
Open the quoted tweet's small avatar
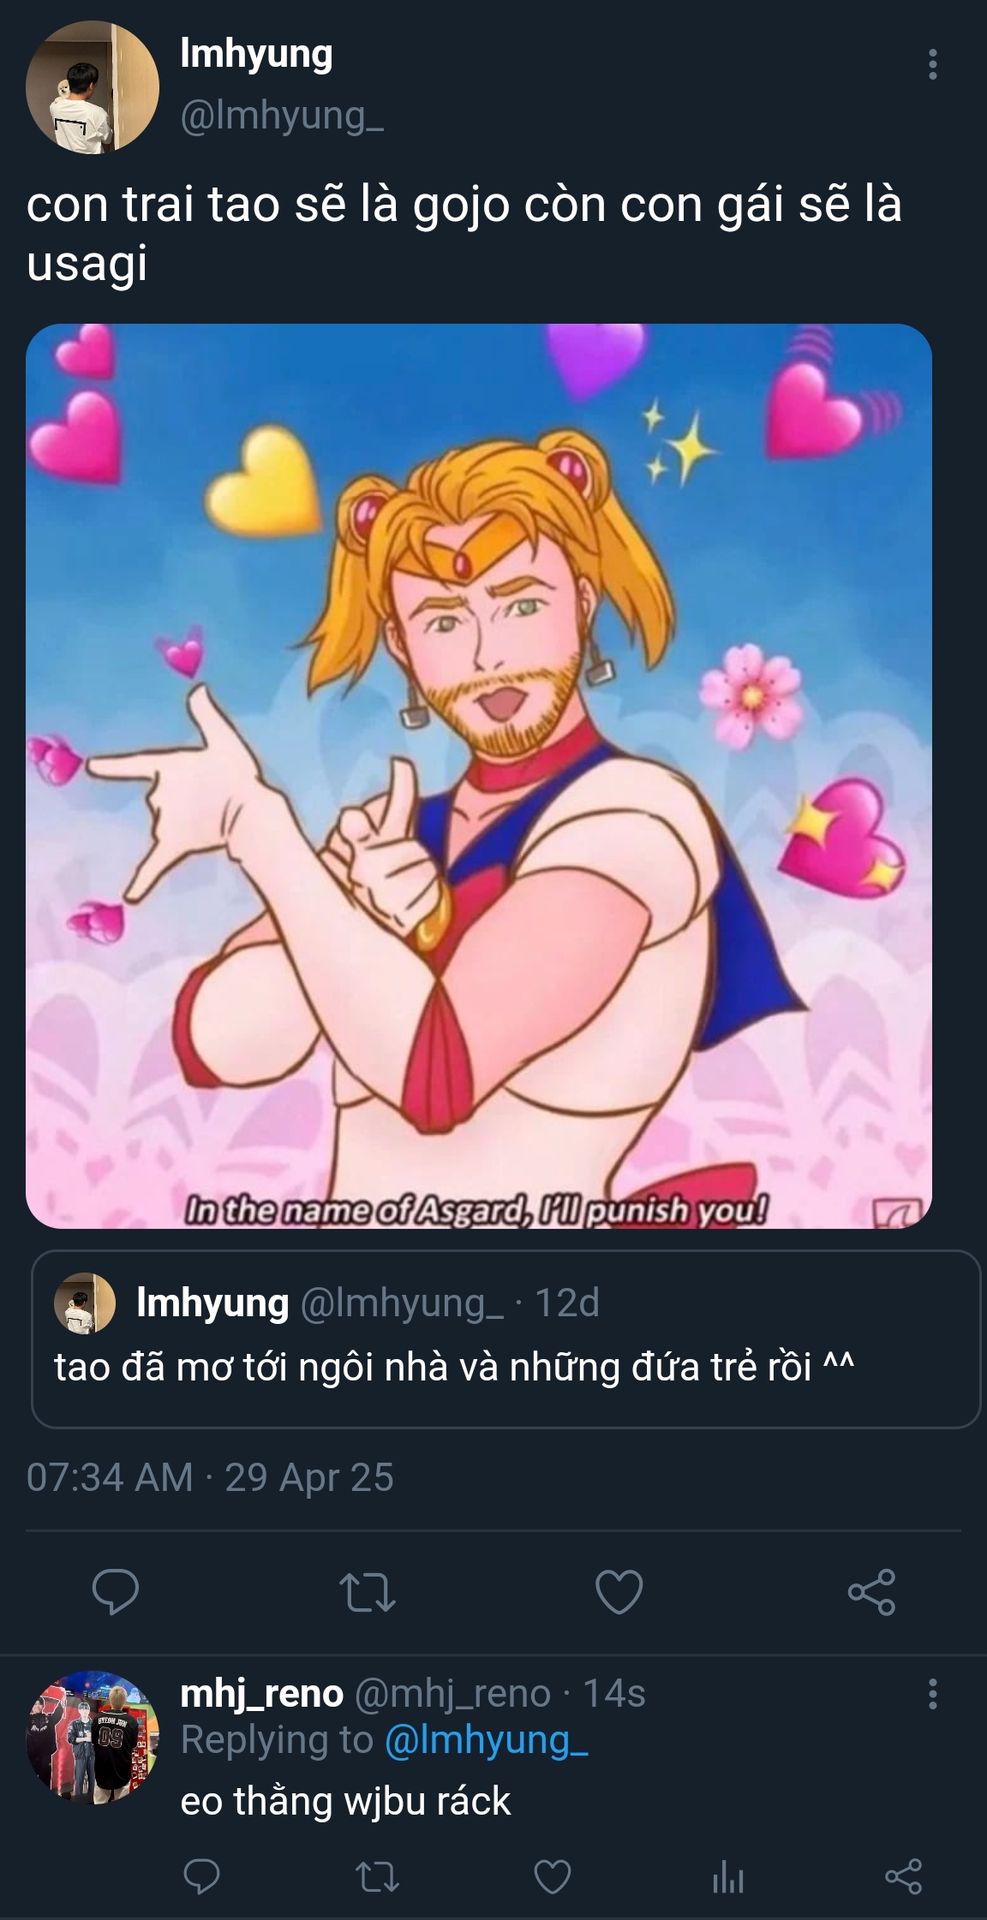(x=85, y=1303)
